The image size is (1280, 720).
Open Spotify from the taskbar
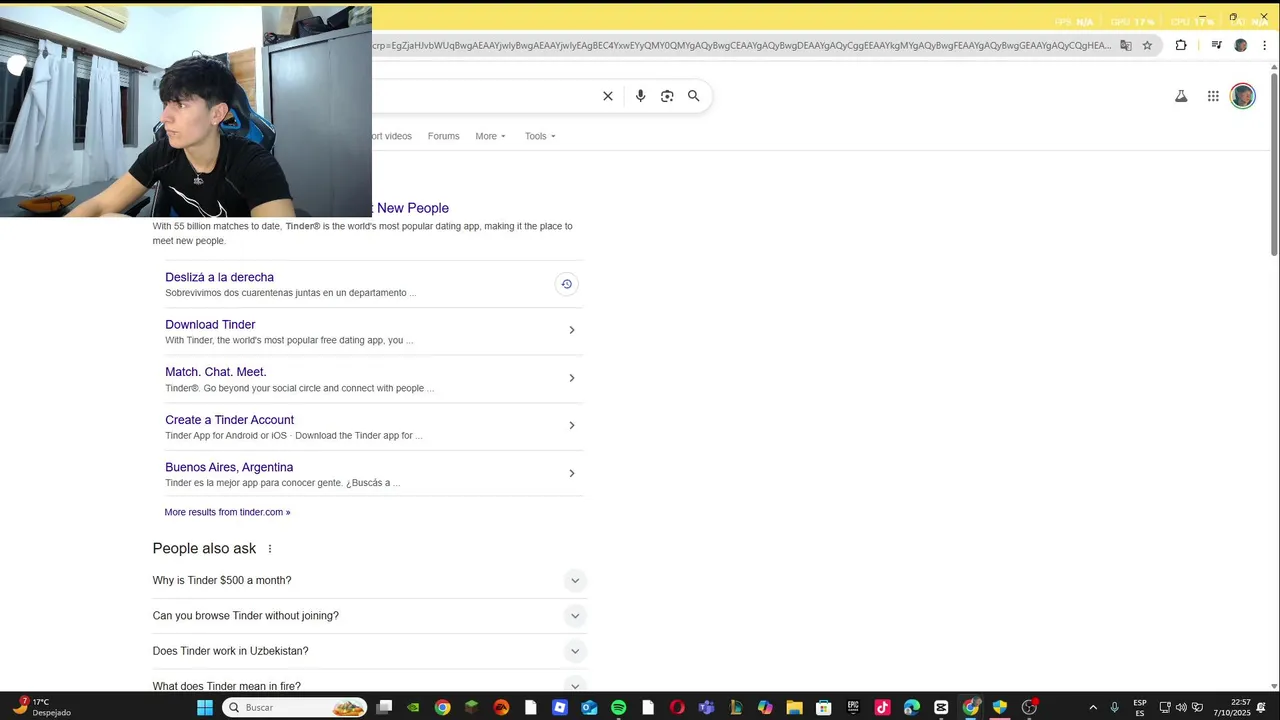coord(619,707)
